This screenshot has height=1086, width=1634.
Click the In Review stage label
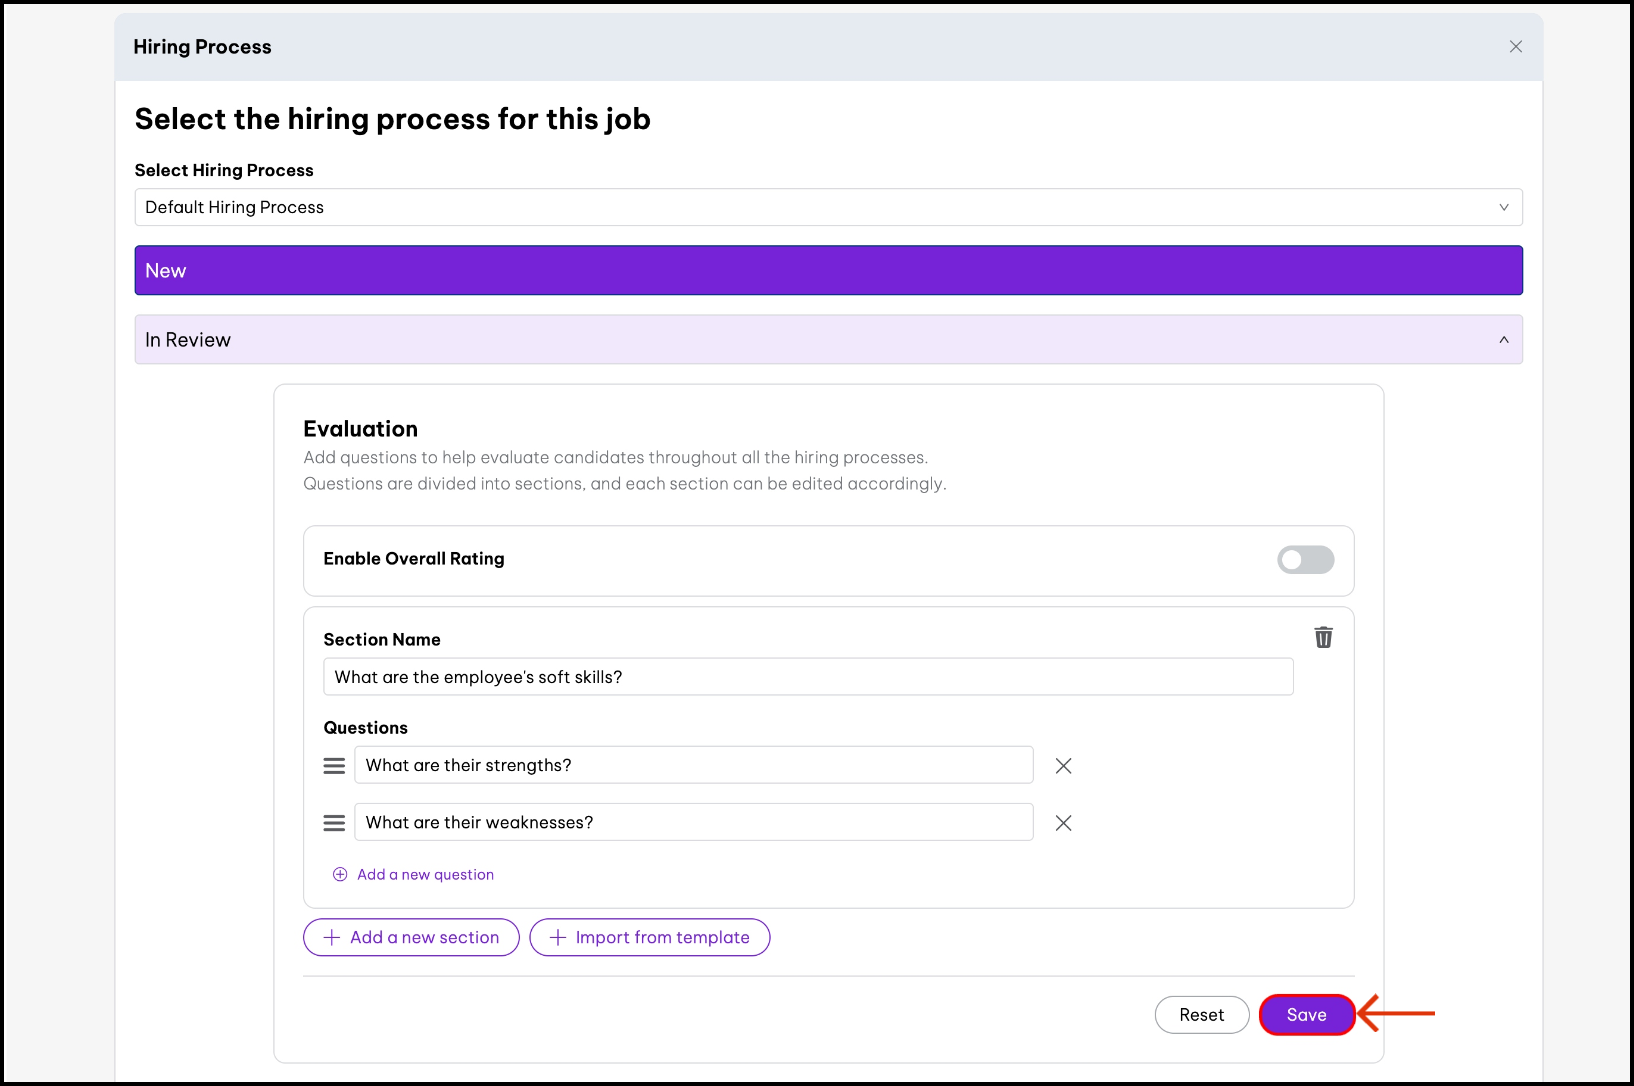[x=188, y=340]
